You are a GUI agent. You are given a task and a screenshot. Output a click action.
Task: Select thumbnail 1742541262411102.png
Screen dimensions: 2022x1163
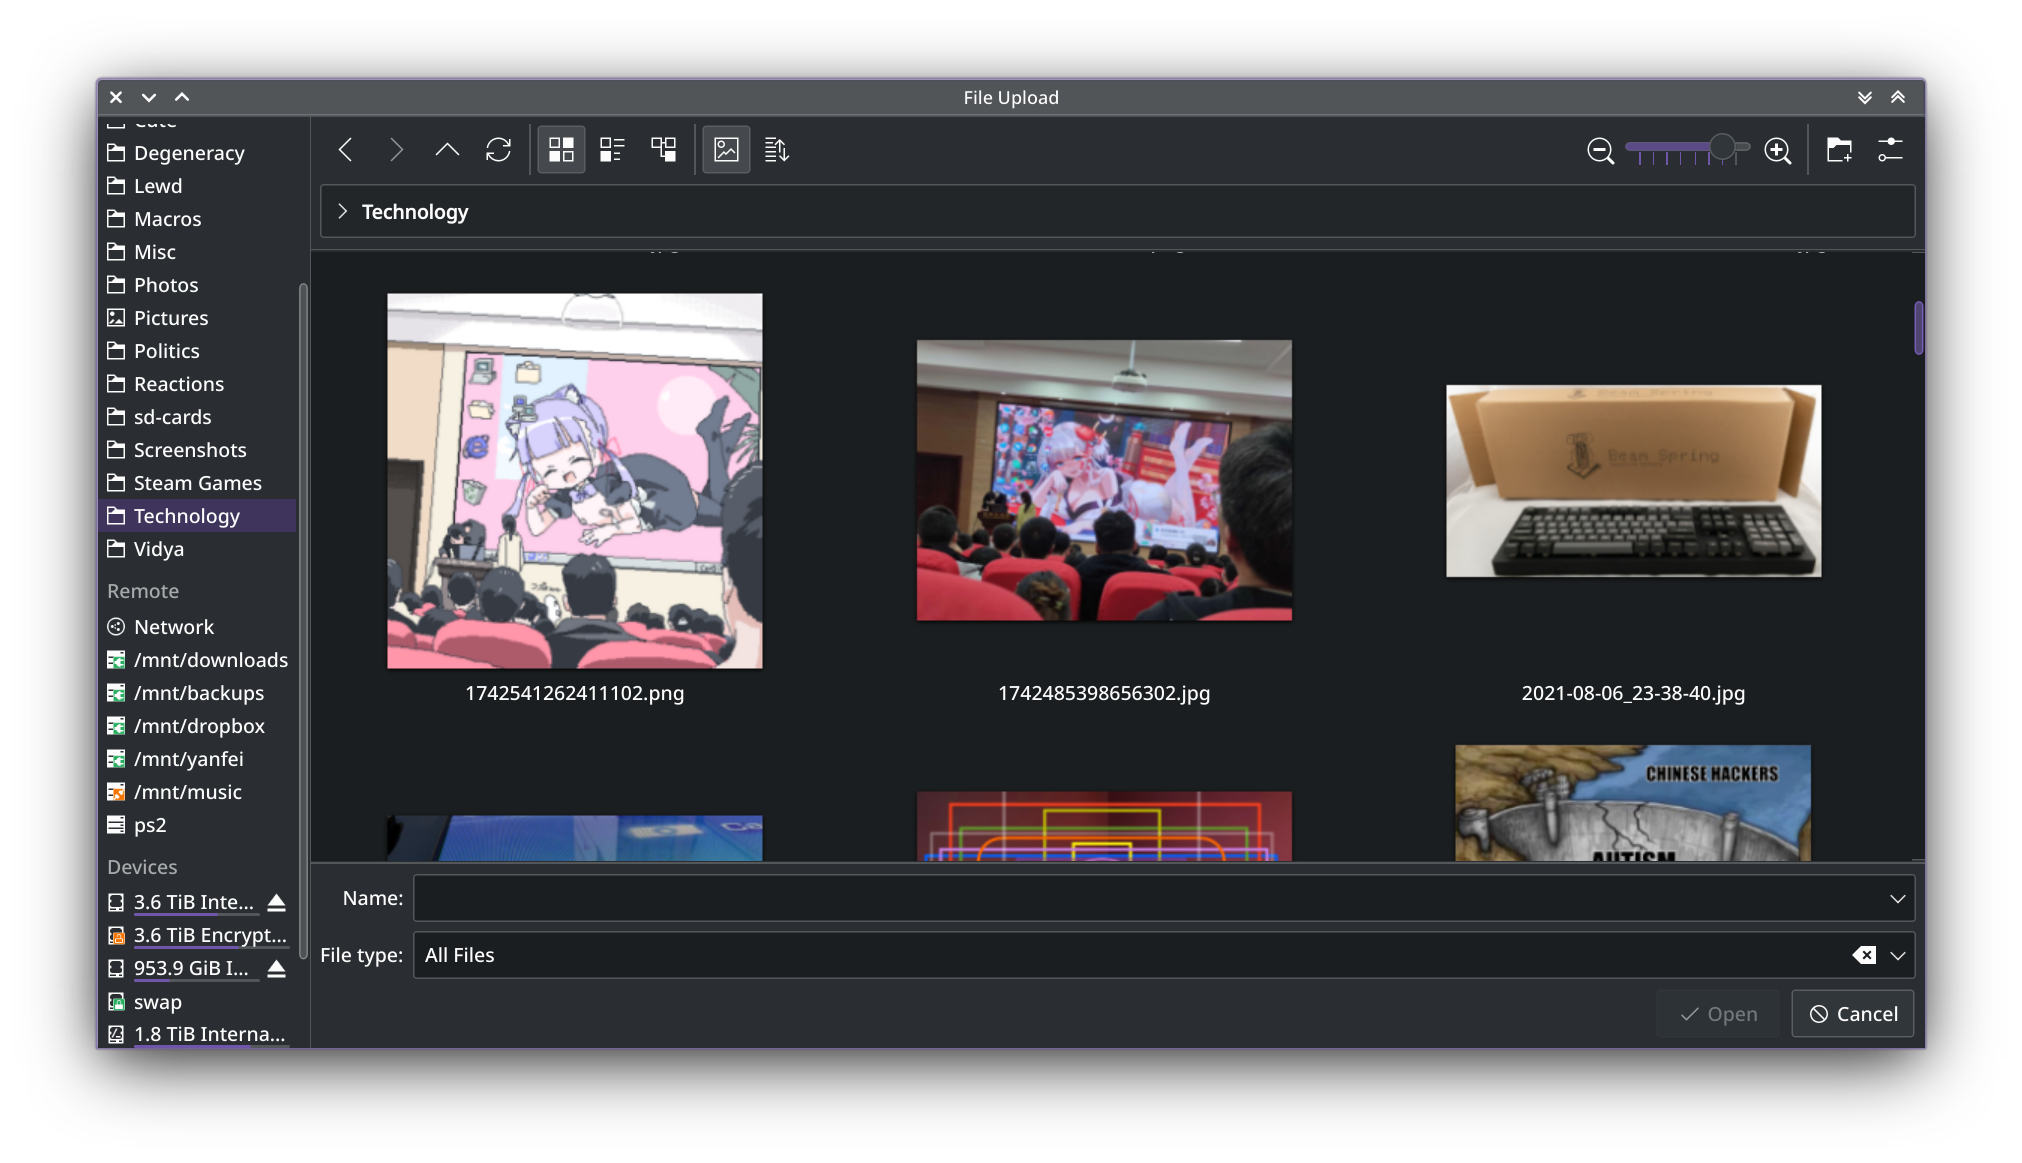pyautogui.click(x=575, y=481)
